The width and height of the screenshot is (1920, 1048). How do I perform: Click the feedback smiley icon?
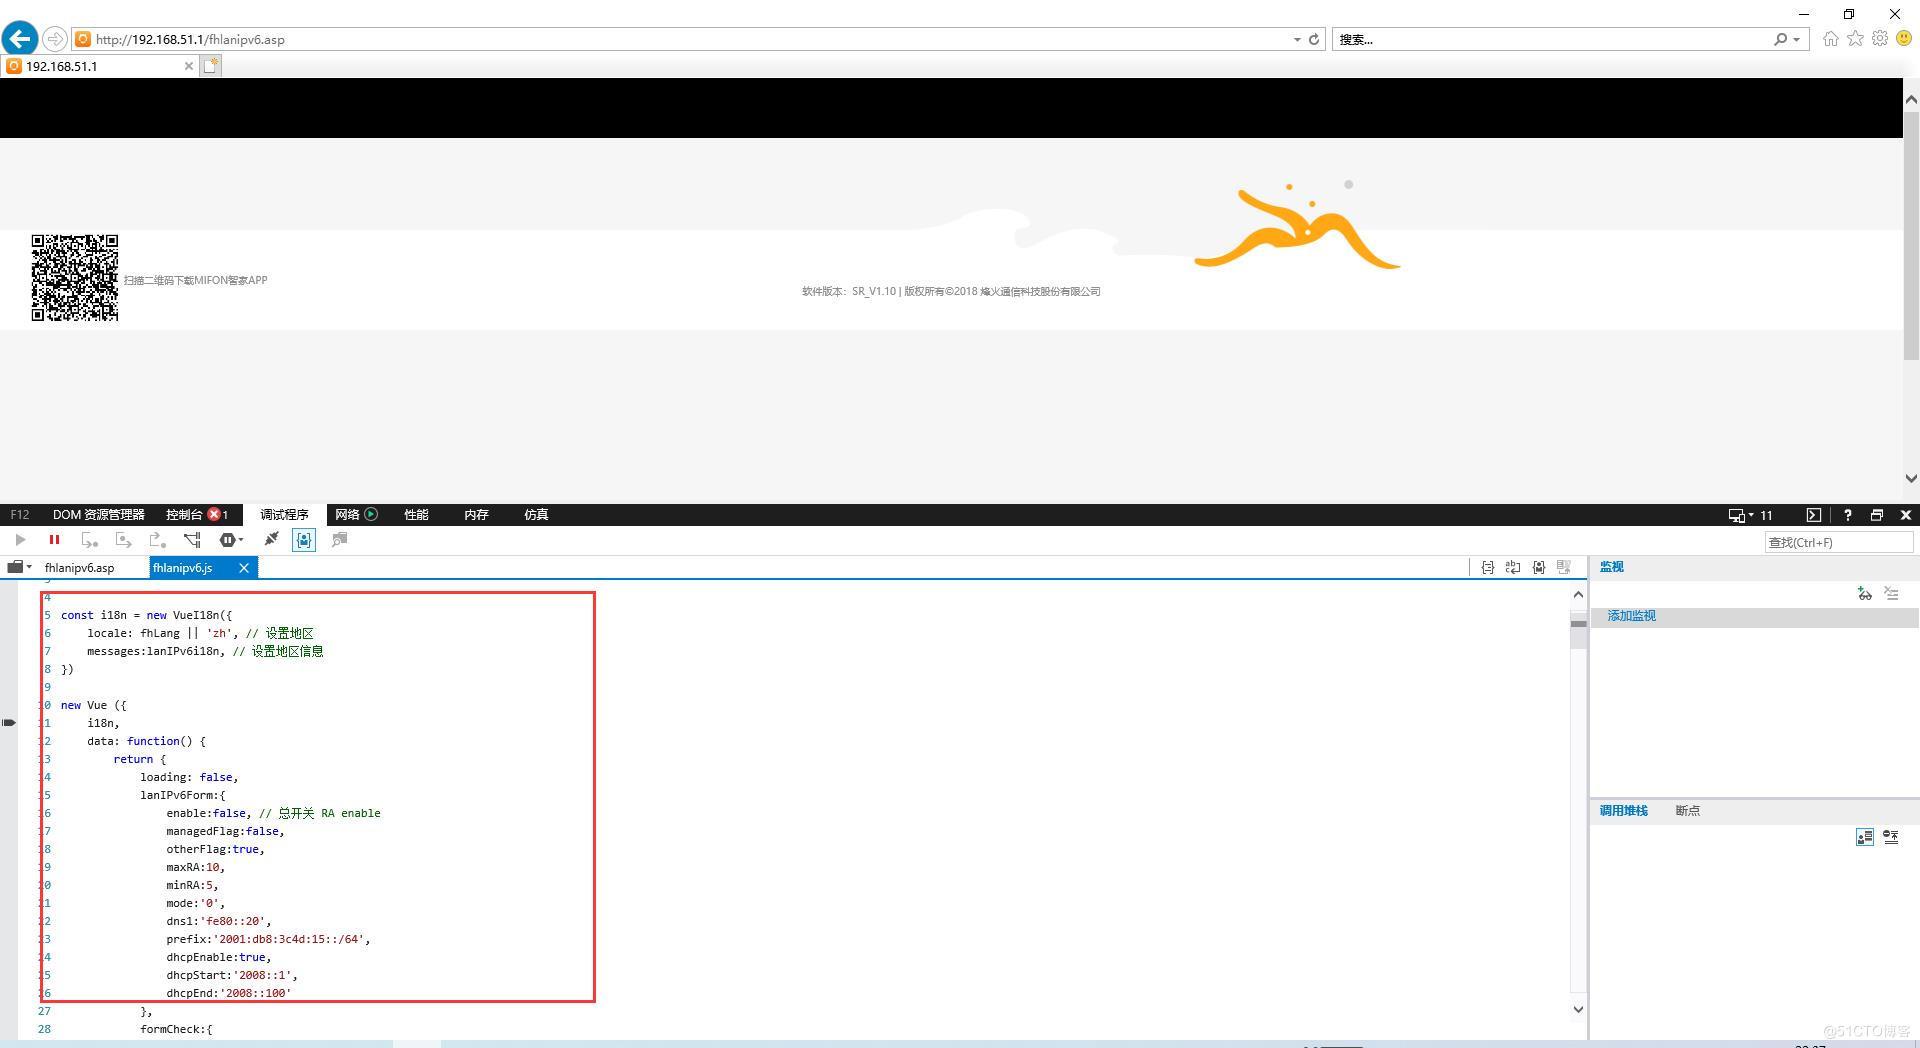[1905, 38]
